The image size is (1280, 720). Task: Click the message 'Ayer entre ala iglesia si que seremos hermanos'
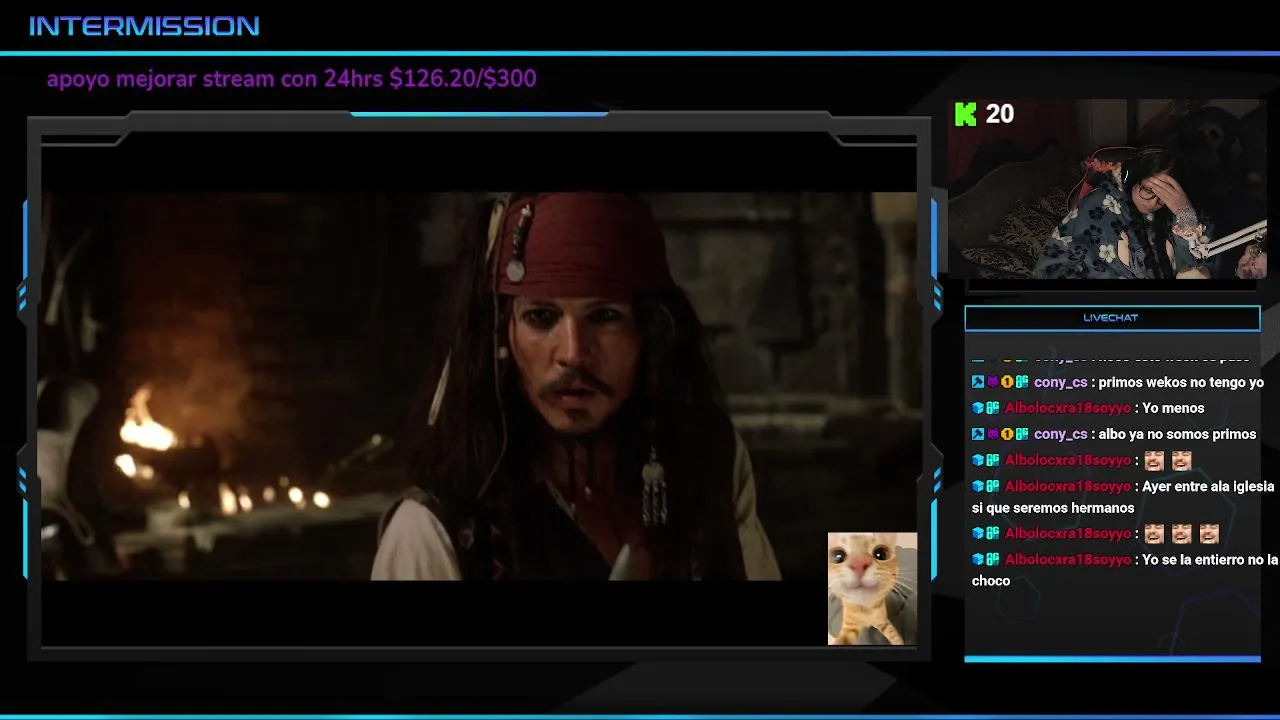(x=1123, y=497)
